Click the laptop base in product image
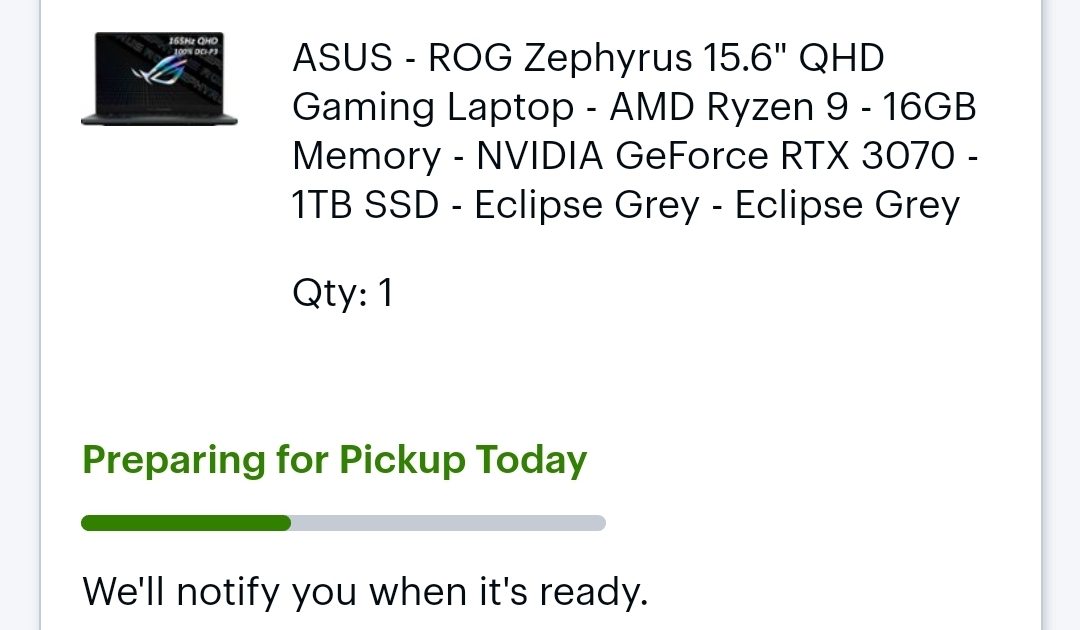Image resolution: width=1080 pixels, height=630 pixels. [x=159, y=120]
